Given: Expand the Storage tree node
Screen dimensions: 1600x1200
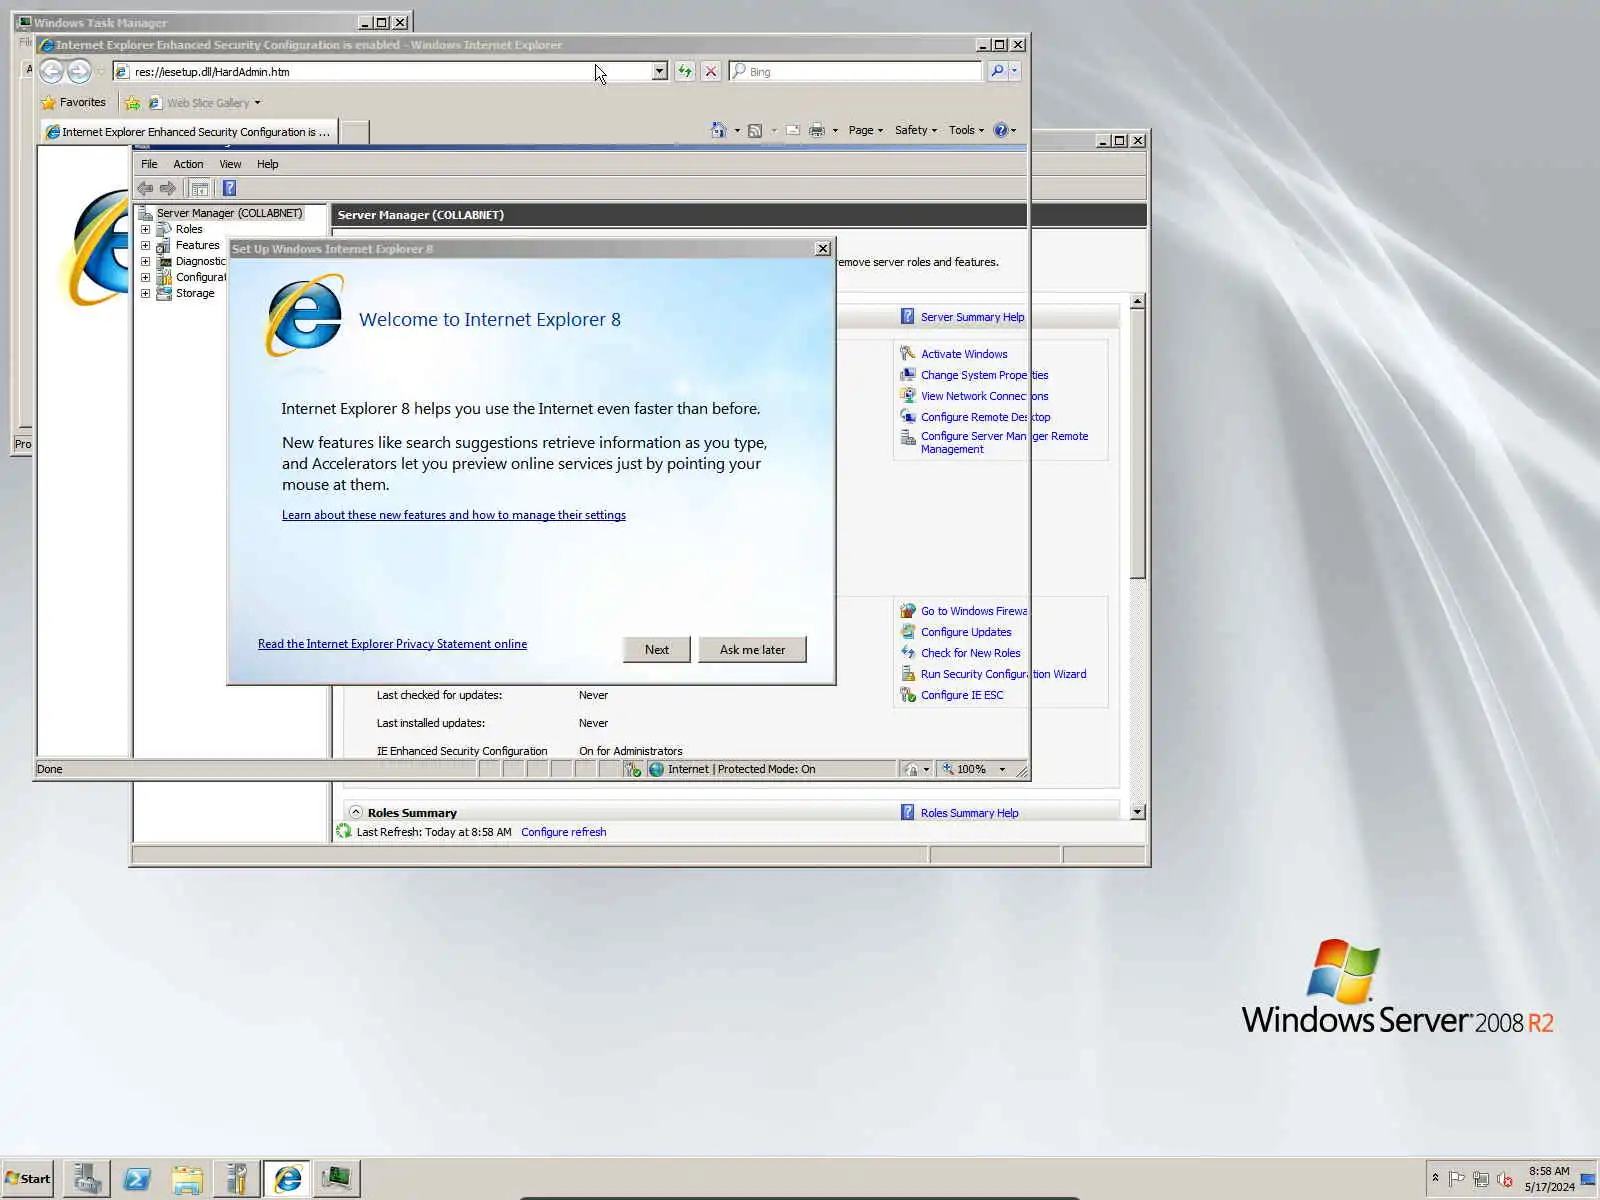Looking at the screenshot, I should click(x=145, y=293).
